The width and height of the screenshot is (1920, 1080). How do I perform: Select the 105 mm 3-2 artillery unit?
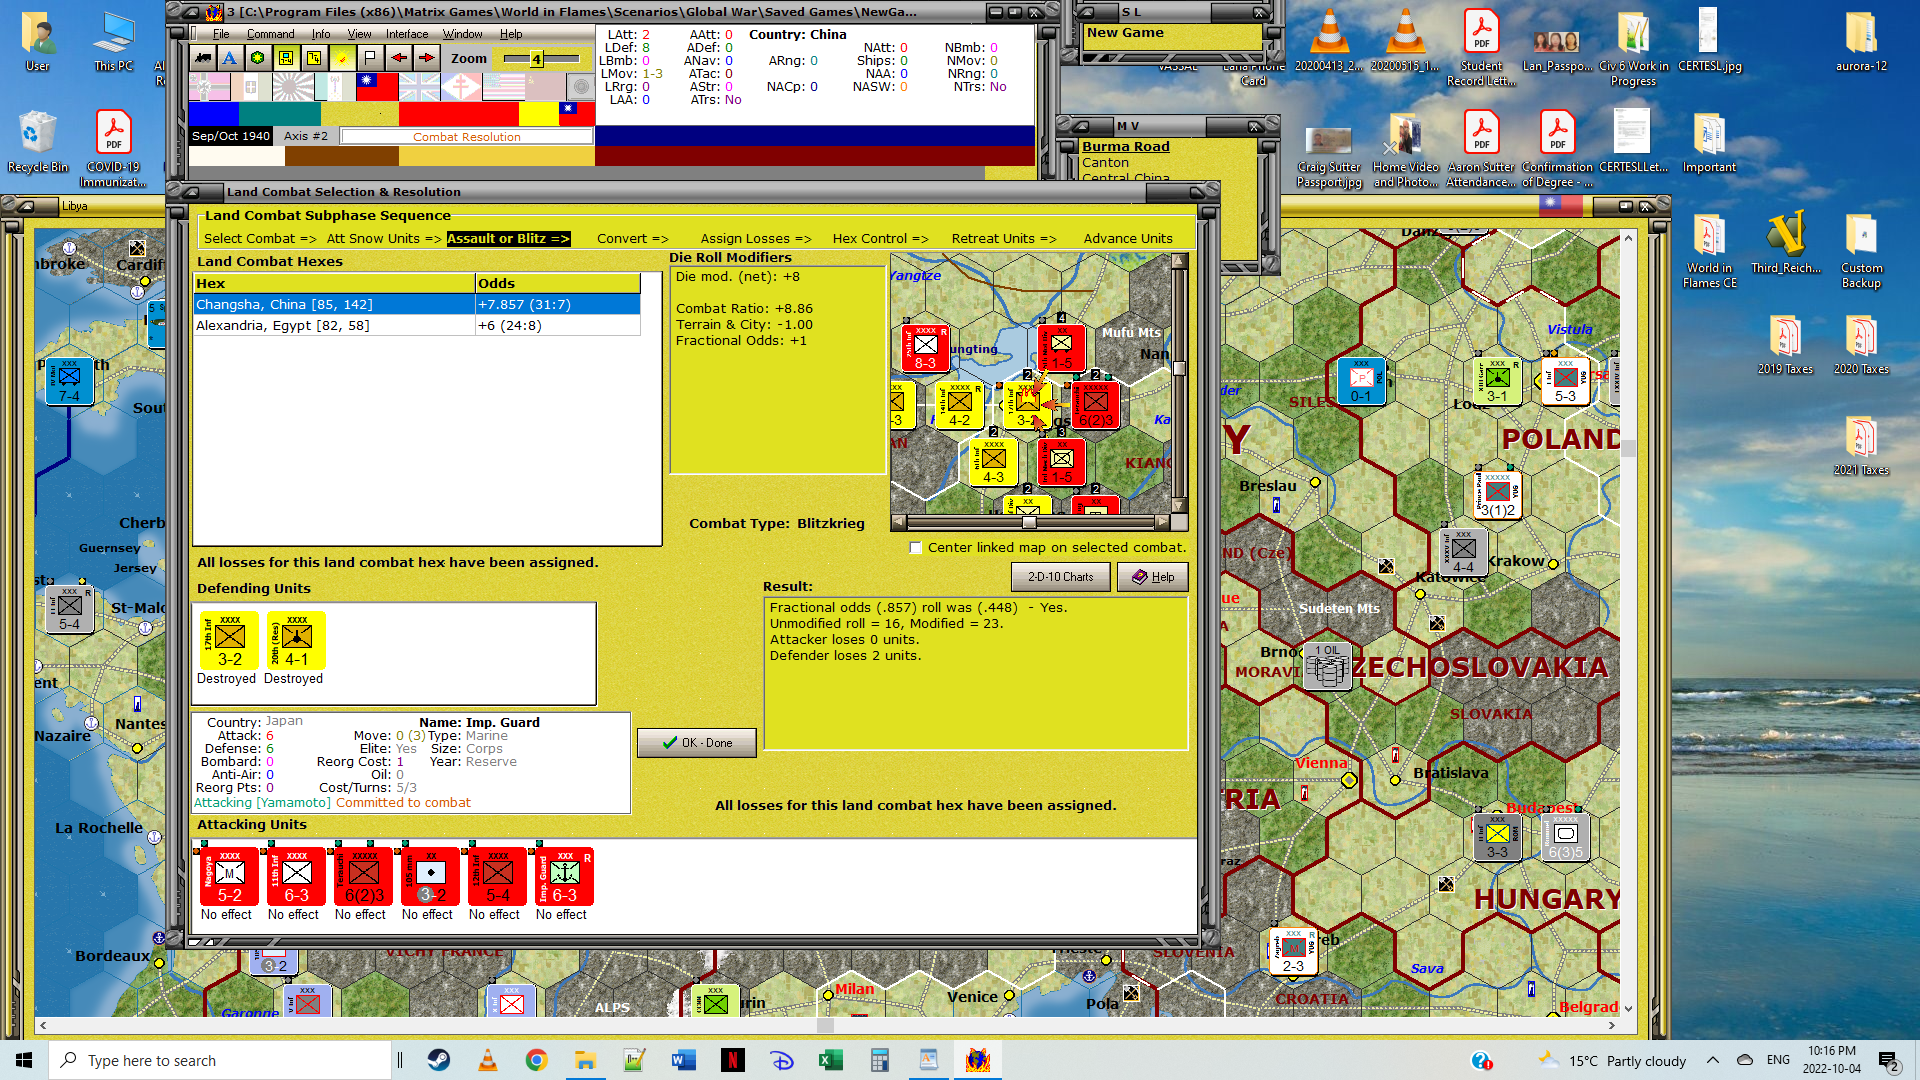click(430, 877)
